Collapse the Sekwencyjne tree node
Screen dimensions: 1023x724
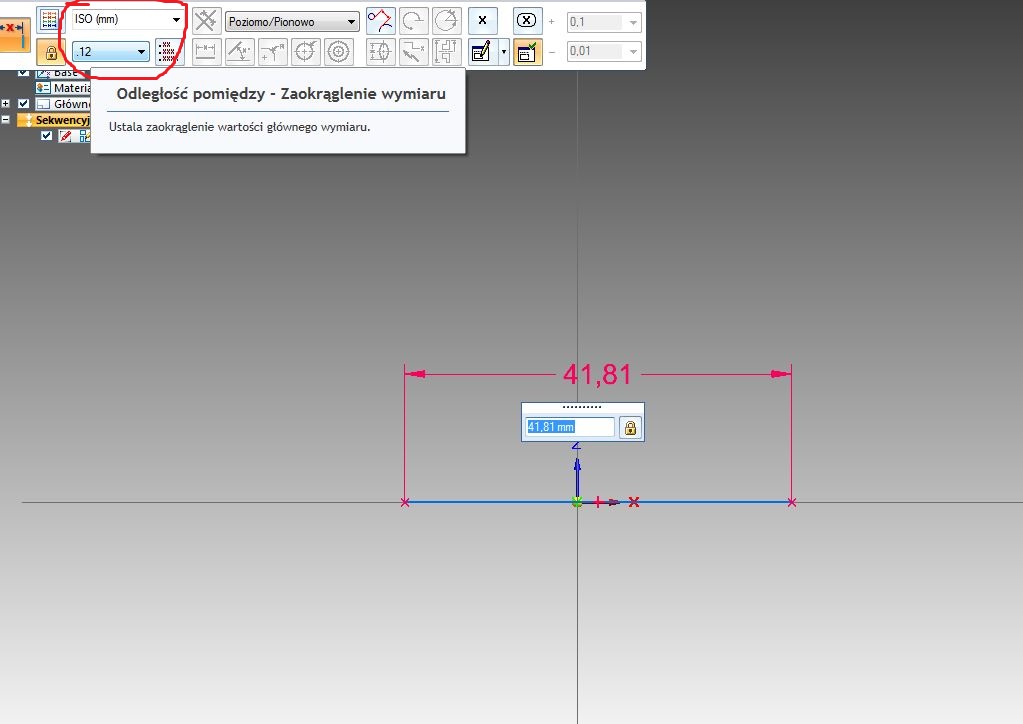click(7, 120)
